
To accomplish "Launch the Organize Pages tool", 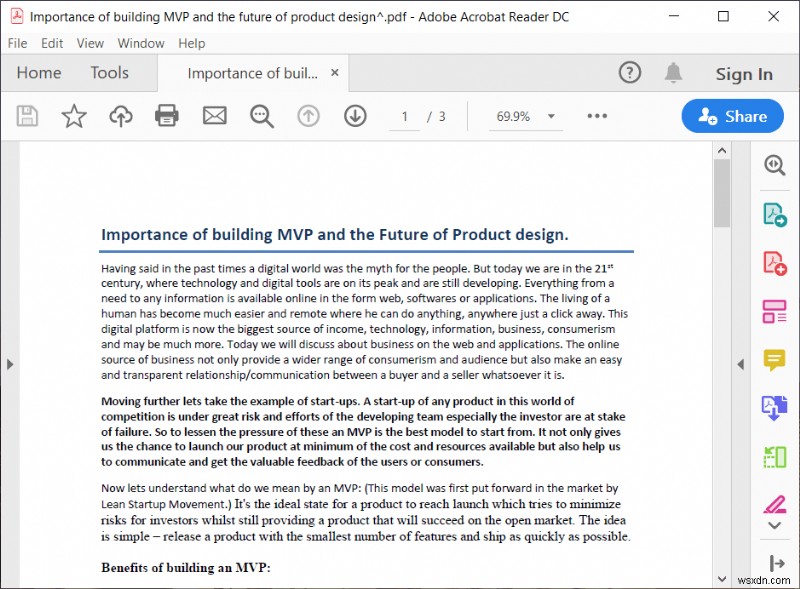I will (x=774, y=310).
